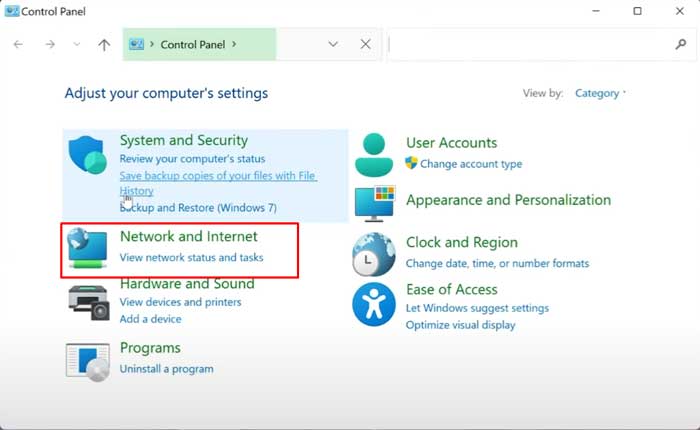Open Uninstall a program link

coord(166,369)
